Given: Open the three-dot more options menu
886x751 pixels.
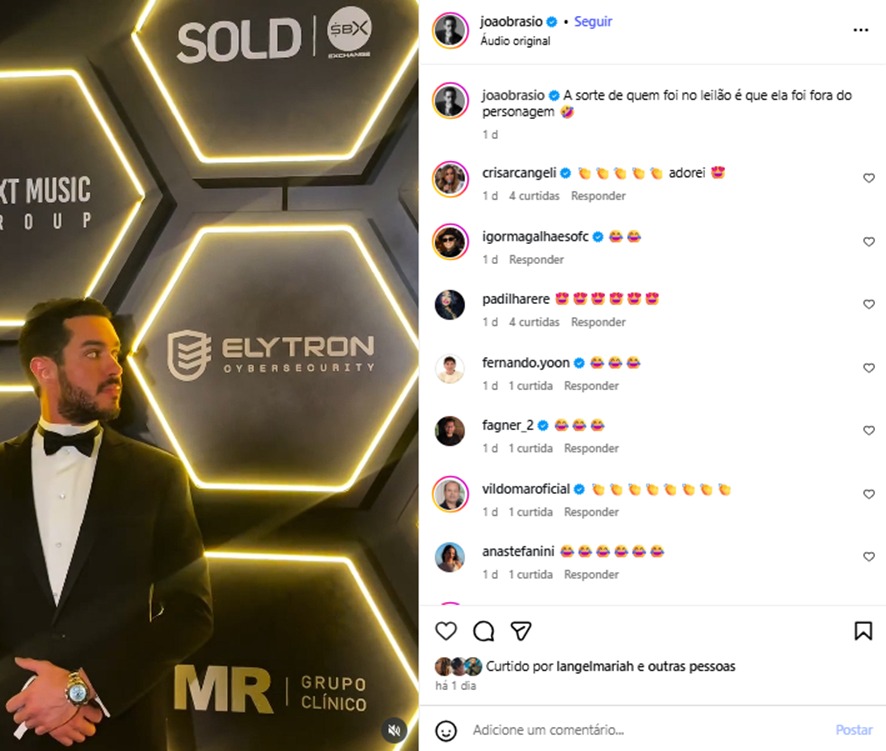Looking at the screenshot, I should [x=861, y=30].
